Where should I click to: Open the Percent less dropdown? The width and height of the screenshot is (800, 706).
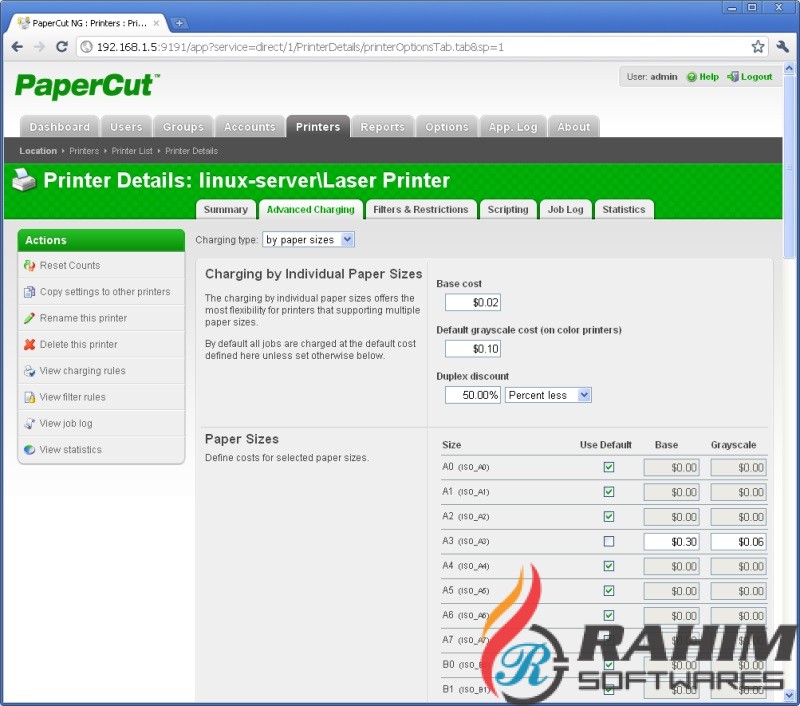point(548,395)
